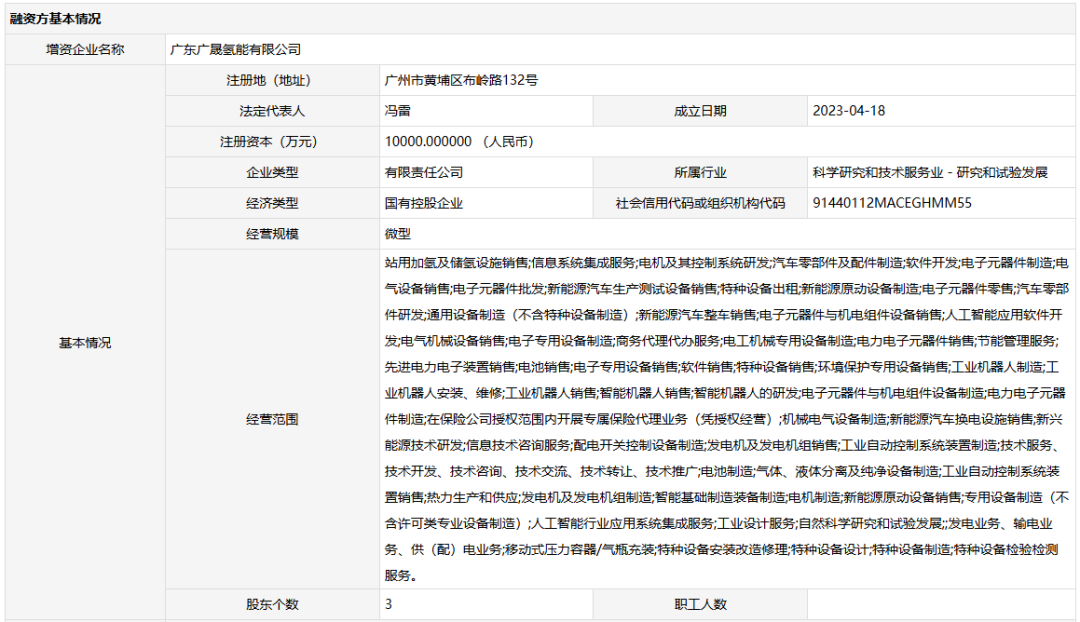Select the value 有限责任公司
Screen dimensions: 1080x622
424,173
